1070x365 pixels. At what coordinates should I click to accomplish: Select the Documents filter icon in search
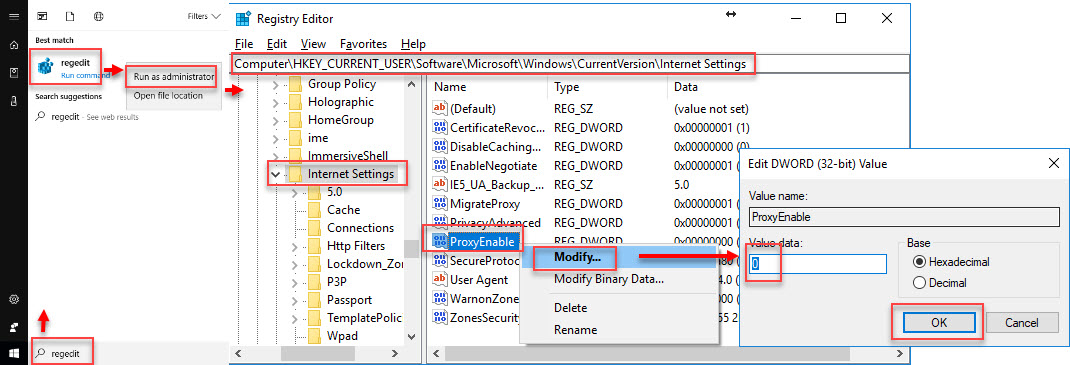[70, 16]
